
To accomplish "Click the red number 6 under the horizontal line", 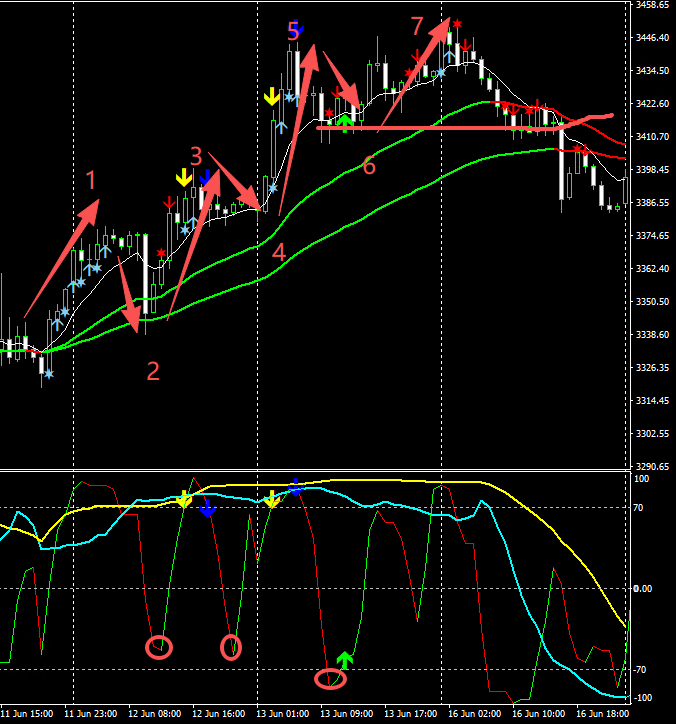I will [369, 166].
